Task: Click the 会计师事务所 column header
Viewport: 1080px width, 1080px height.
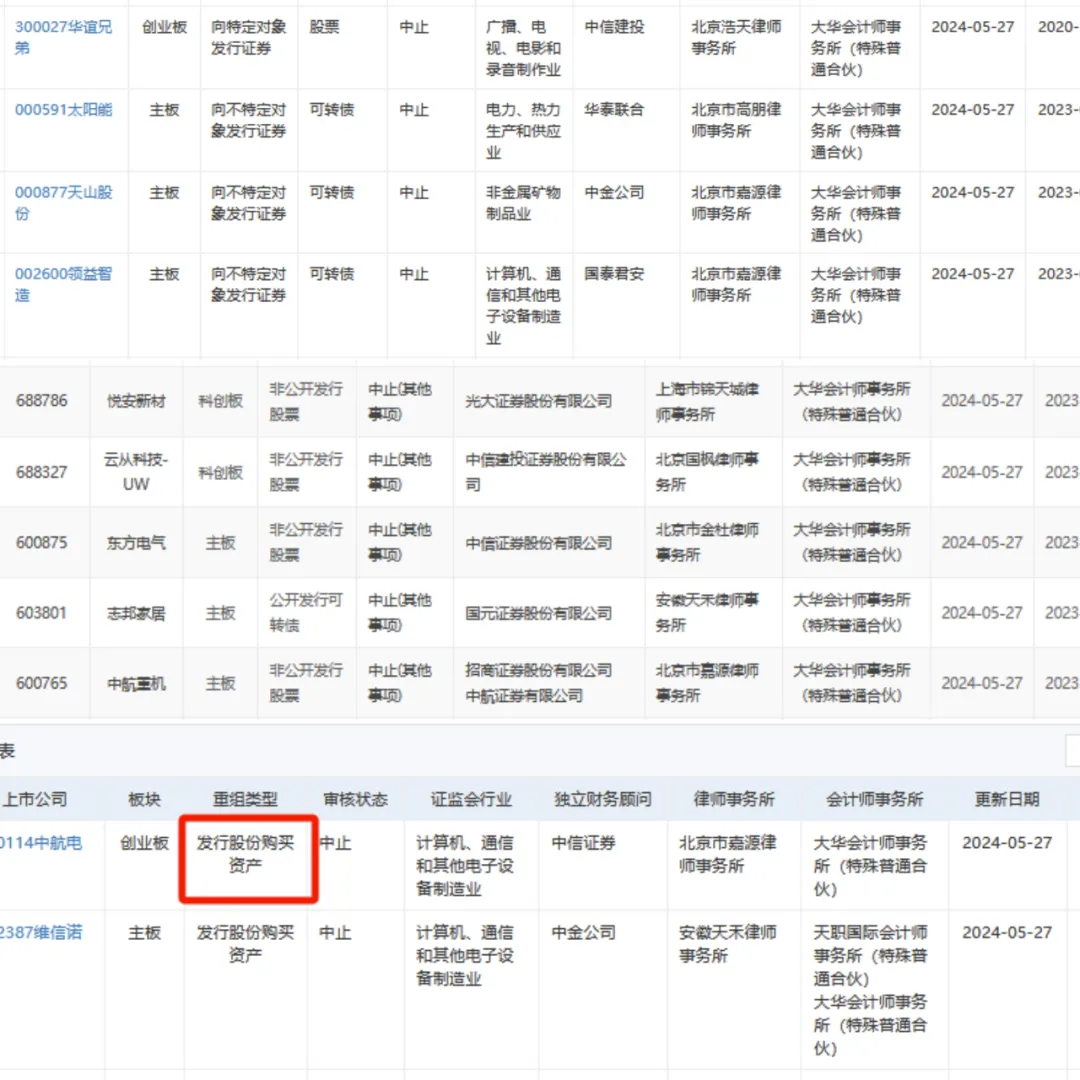Action: coord(875,799)
